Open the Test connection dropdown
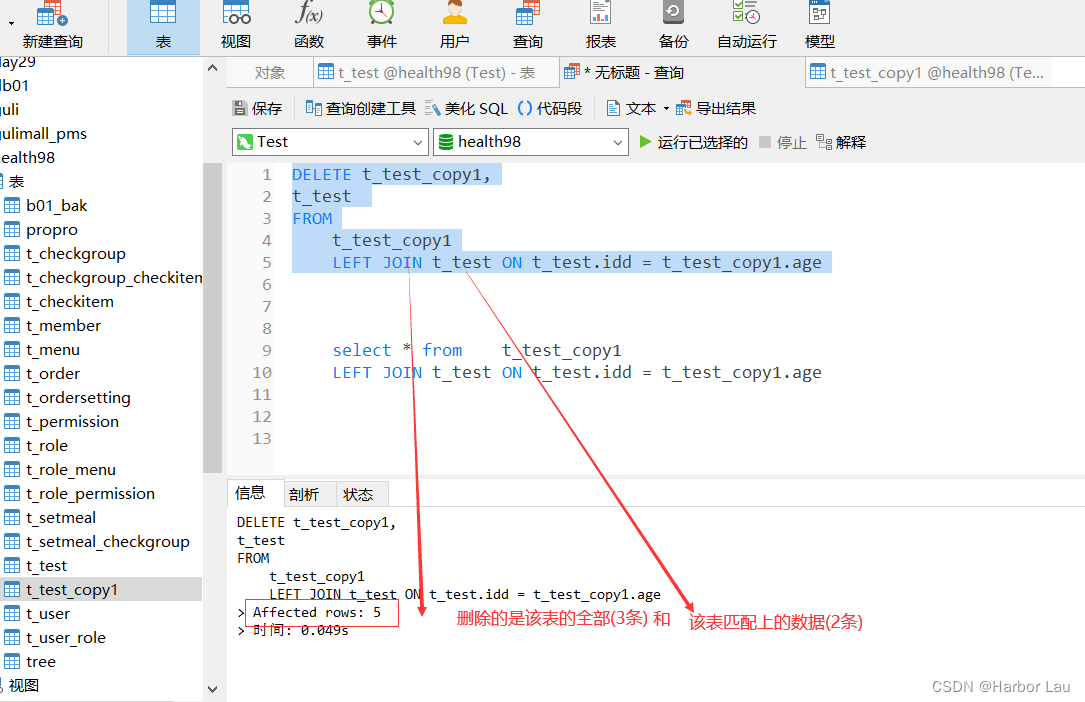The image size is (1085, 702). point(330,142)
